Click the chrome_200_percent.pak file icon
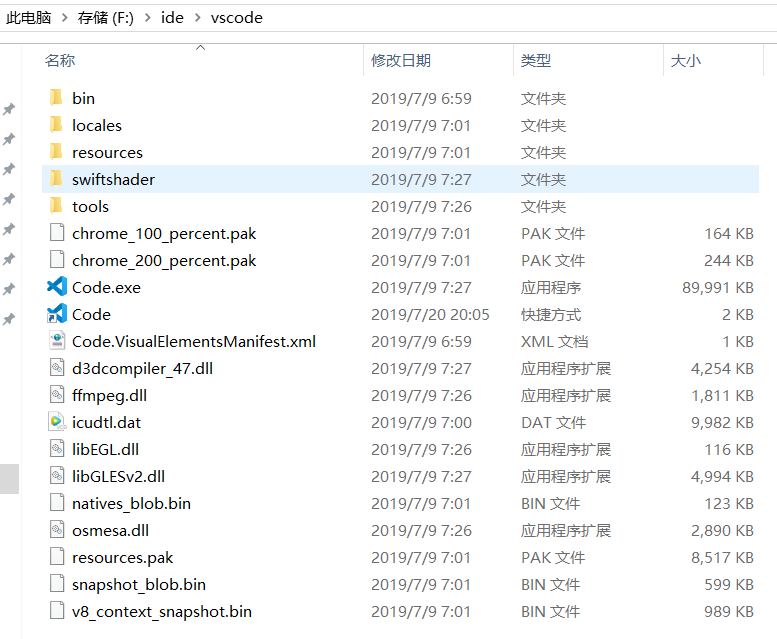777x639 pixels. (57, 260)
